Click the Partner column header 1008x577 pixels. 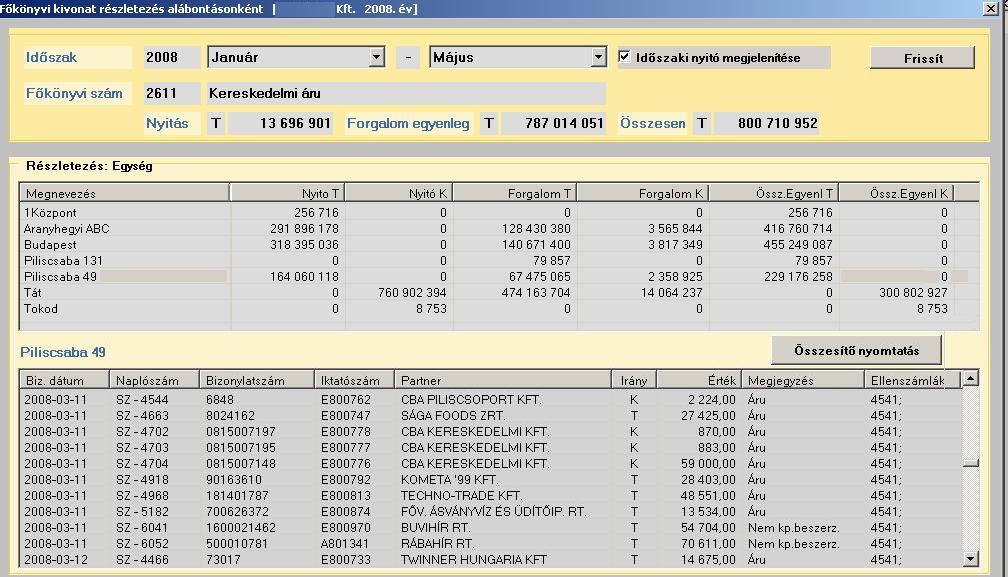503,380
